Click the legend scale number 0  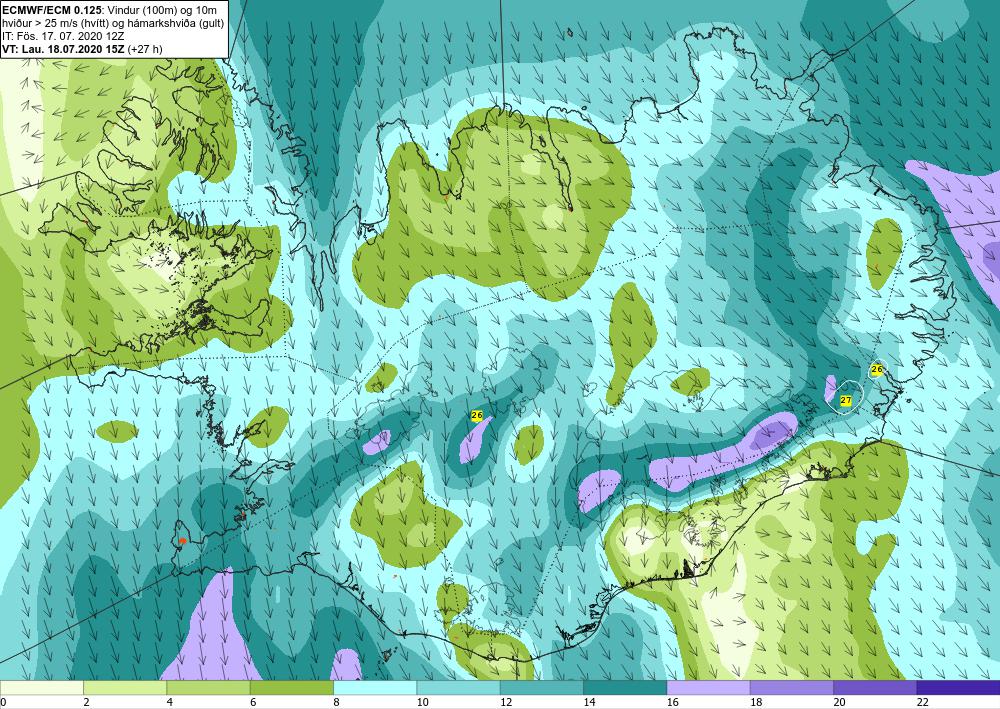[x=3, y=702]
